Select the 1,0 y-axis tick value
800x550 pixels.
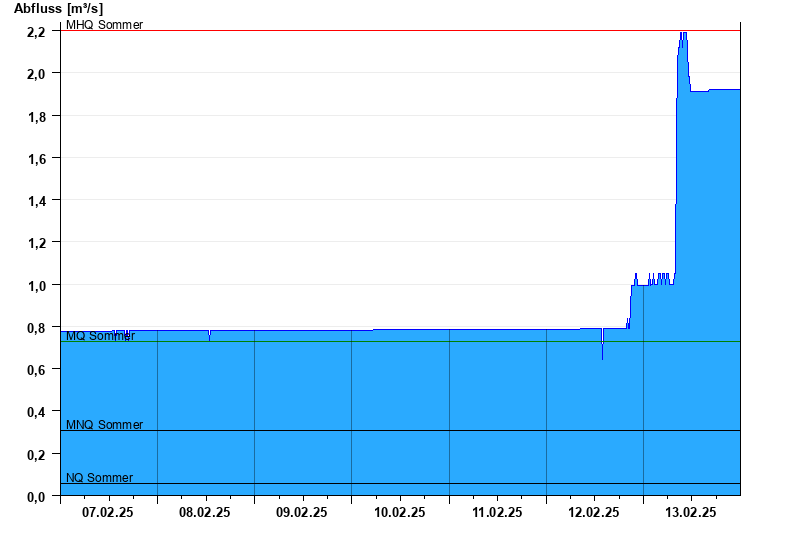pos(36,285)
